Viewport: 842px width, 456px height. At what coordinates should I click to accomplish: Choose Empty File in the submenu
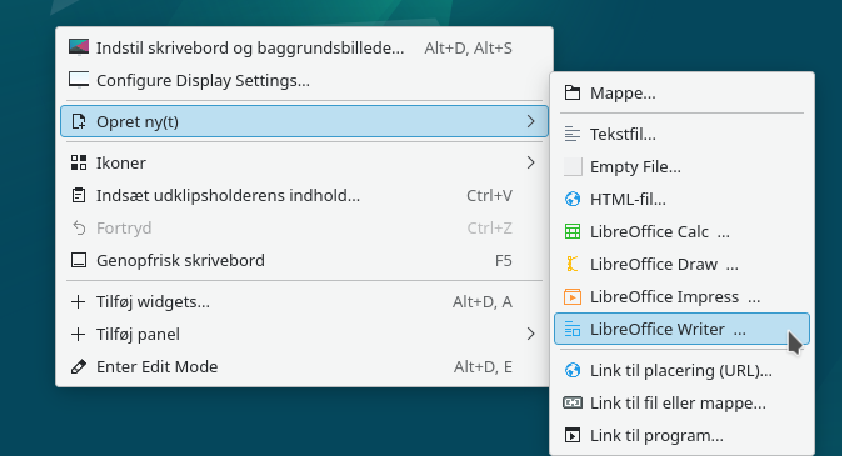[x=682, y=167]
